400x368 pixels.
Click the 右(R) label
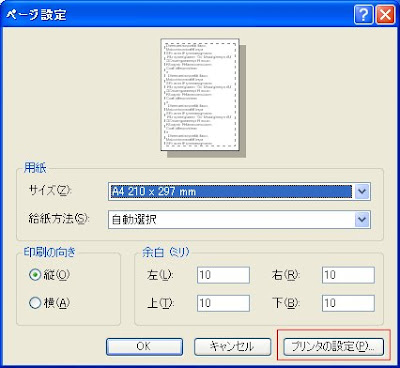click(286, 275)
